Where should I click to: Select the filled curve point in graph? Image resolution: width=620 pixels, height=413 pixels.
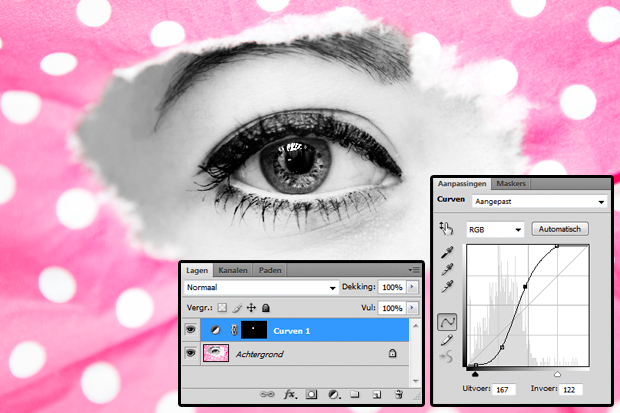pos(525,287)
